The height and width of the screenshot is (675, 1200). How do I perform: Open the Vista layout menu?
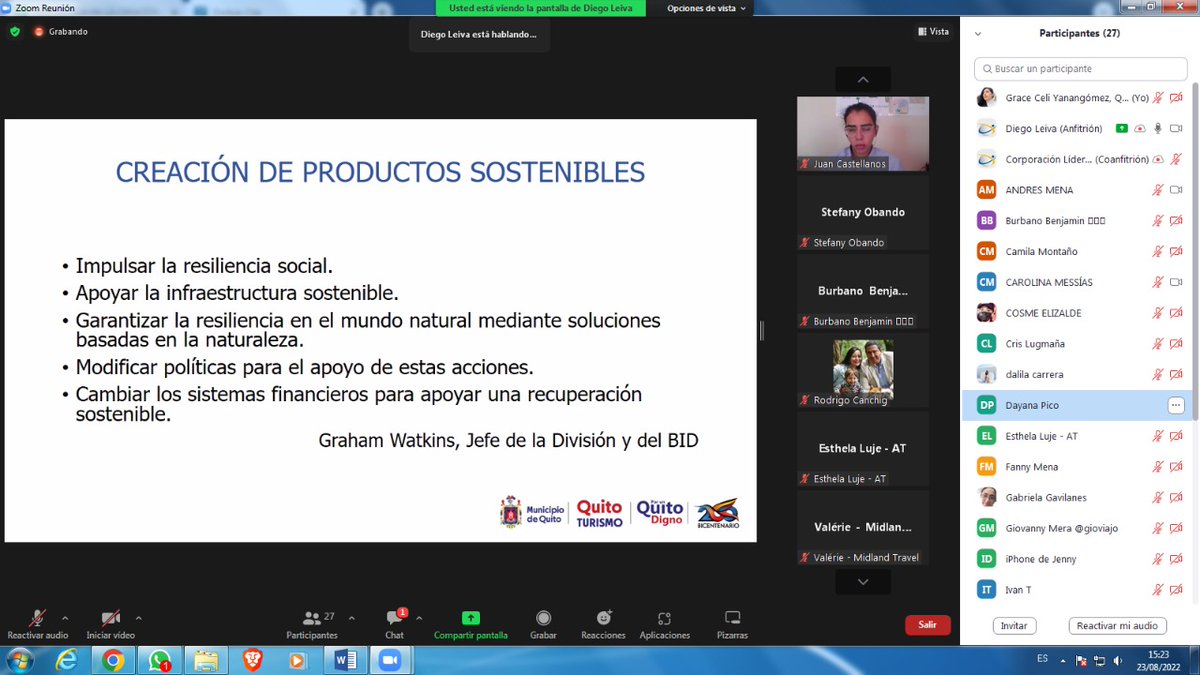coord(933,31)
